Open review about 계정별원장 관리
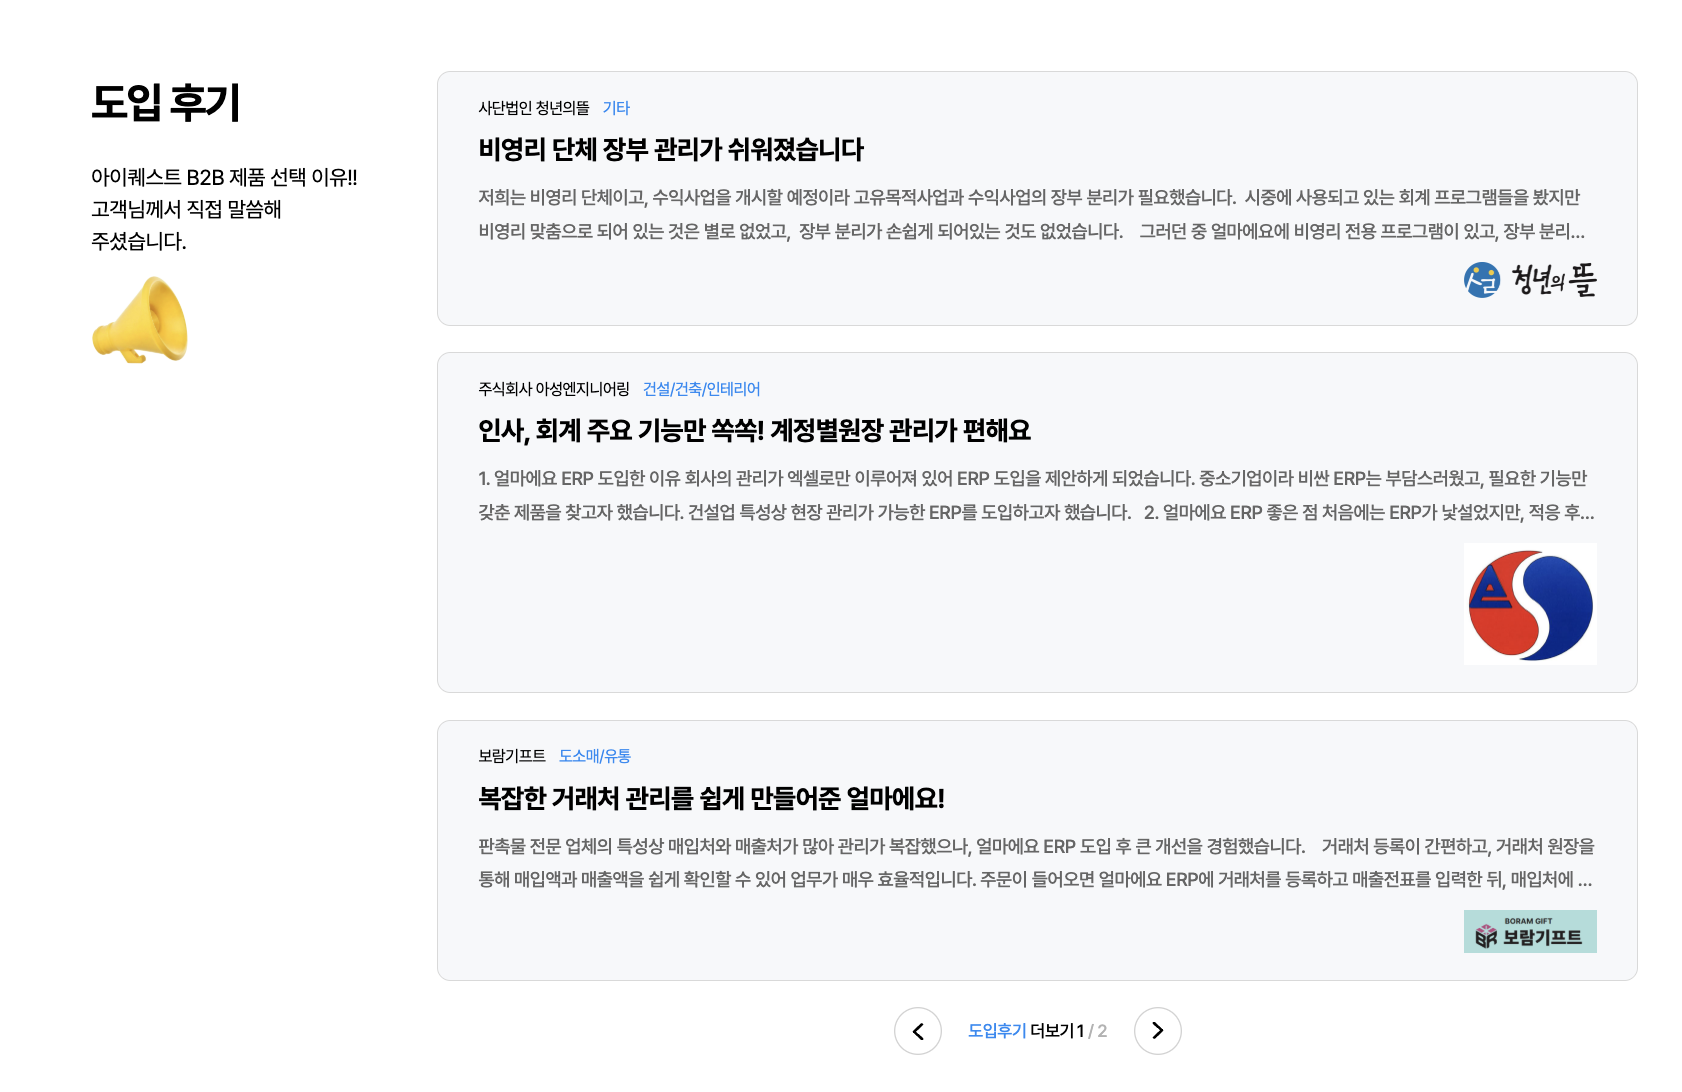 pyautogui.click(x=755, y=432)
